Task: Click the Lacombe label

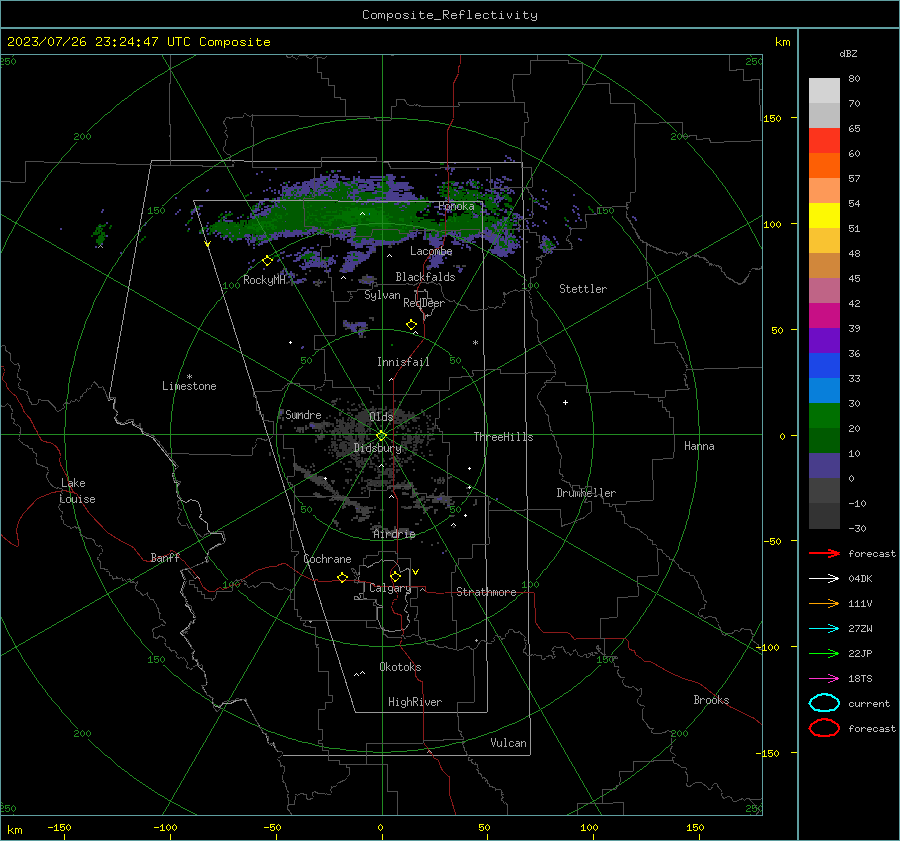Action: click(x=431, y=251)
